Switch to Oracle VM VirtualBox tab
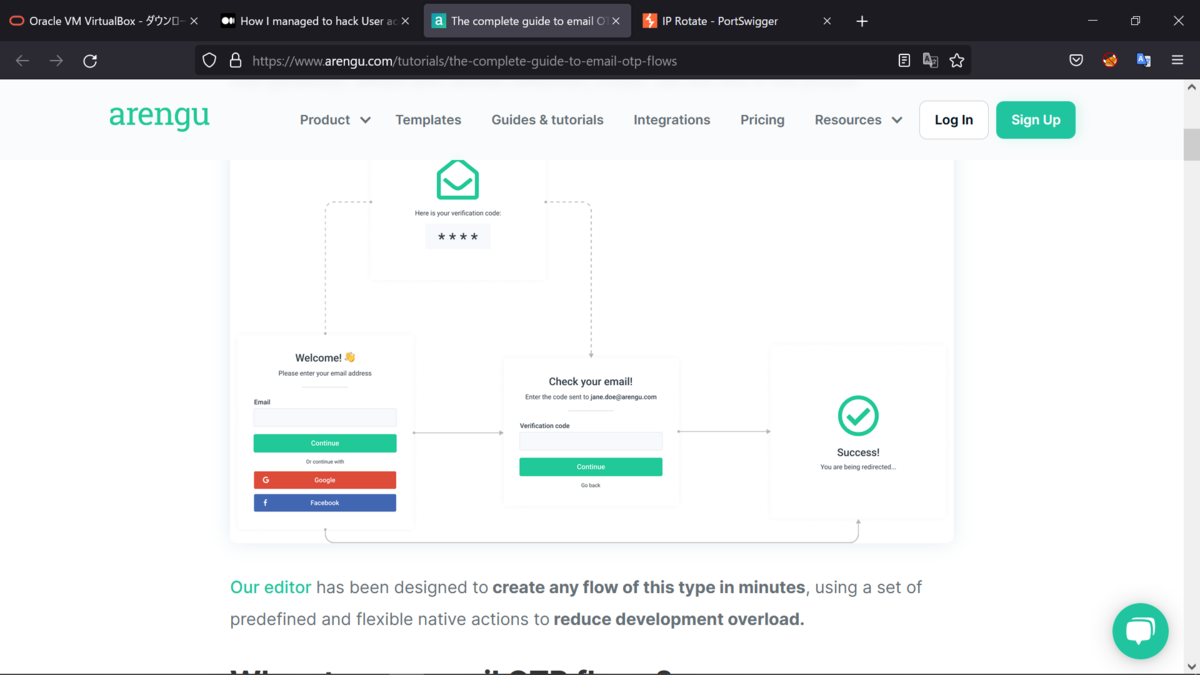Viewport: 1200px width, 675px height. (x=103, y=21)
